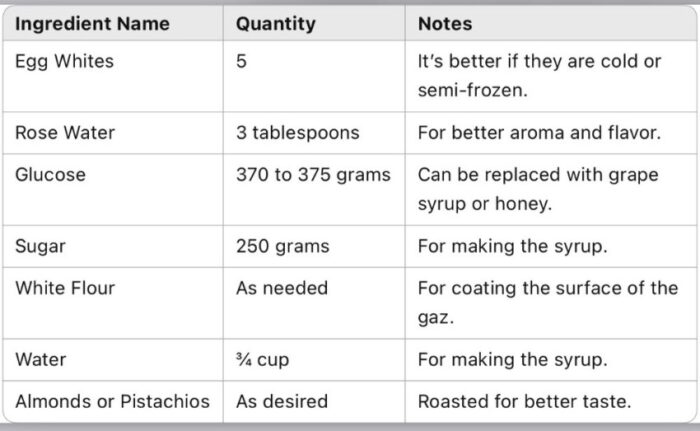Image resolution: width=700 pixels, height=431 pixels.
Task: Click the grape syrup or honey note
Action: 537,189
